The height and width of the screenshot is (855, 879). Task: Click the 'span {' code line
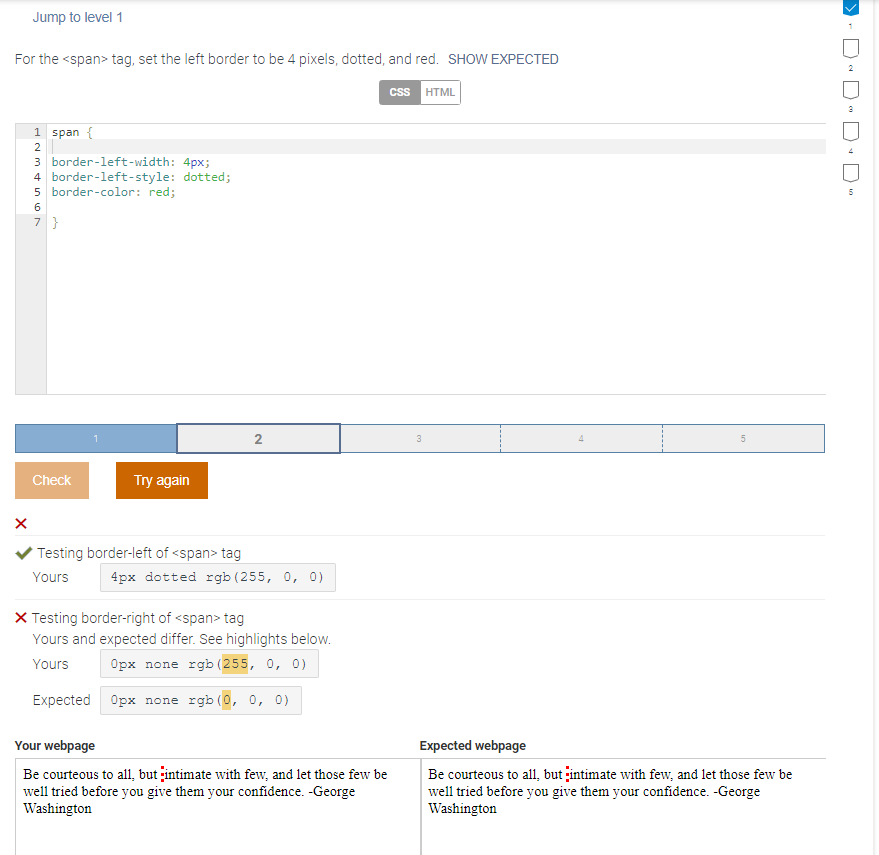point(72,132)
